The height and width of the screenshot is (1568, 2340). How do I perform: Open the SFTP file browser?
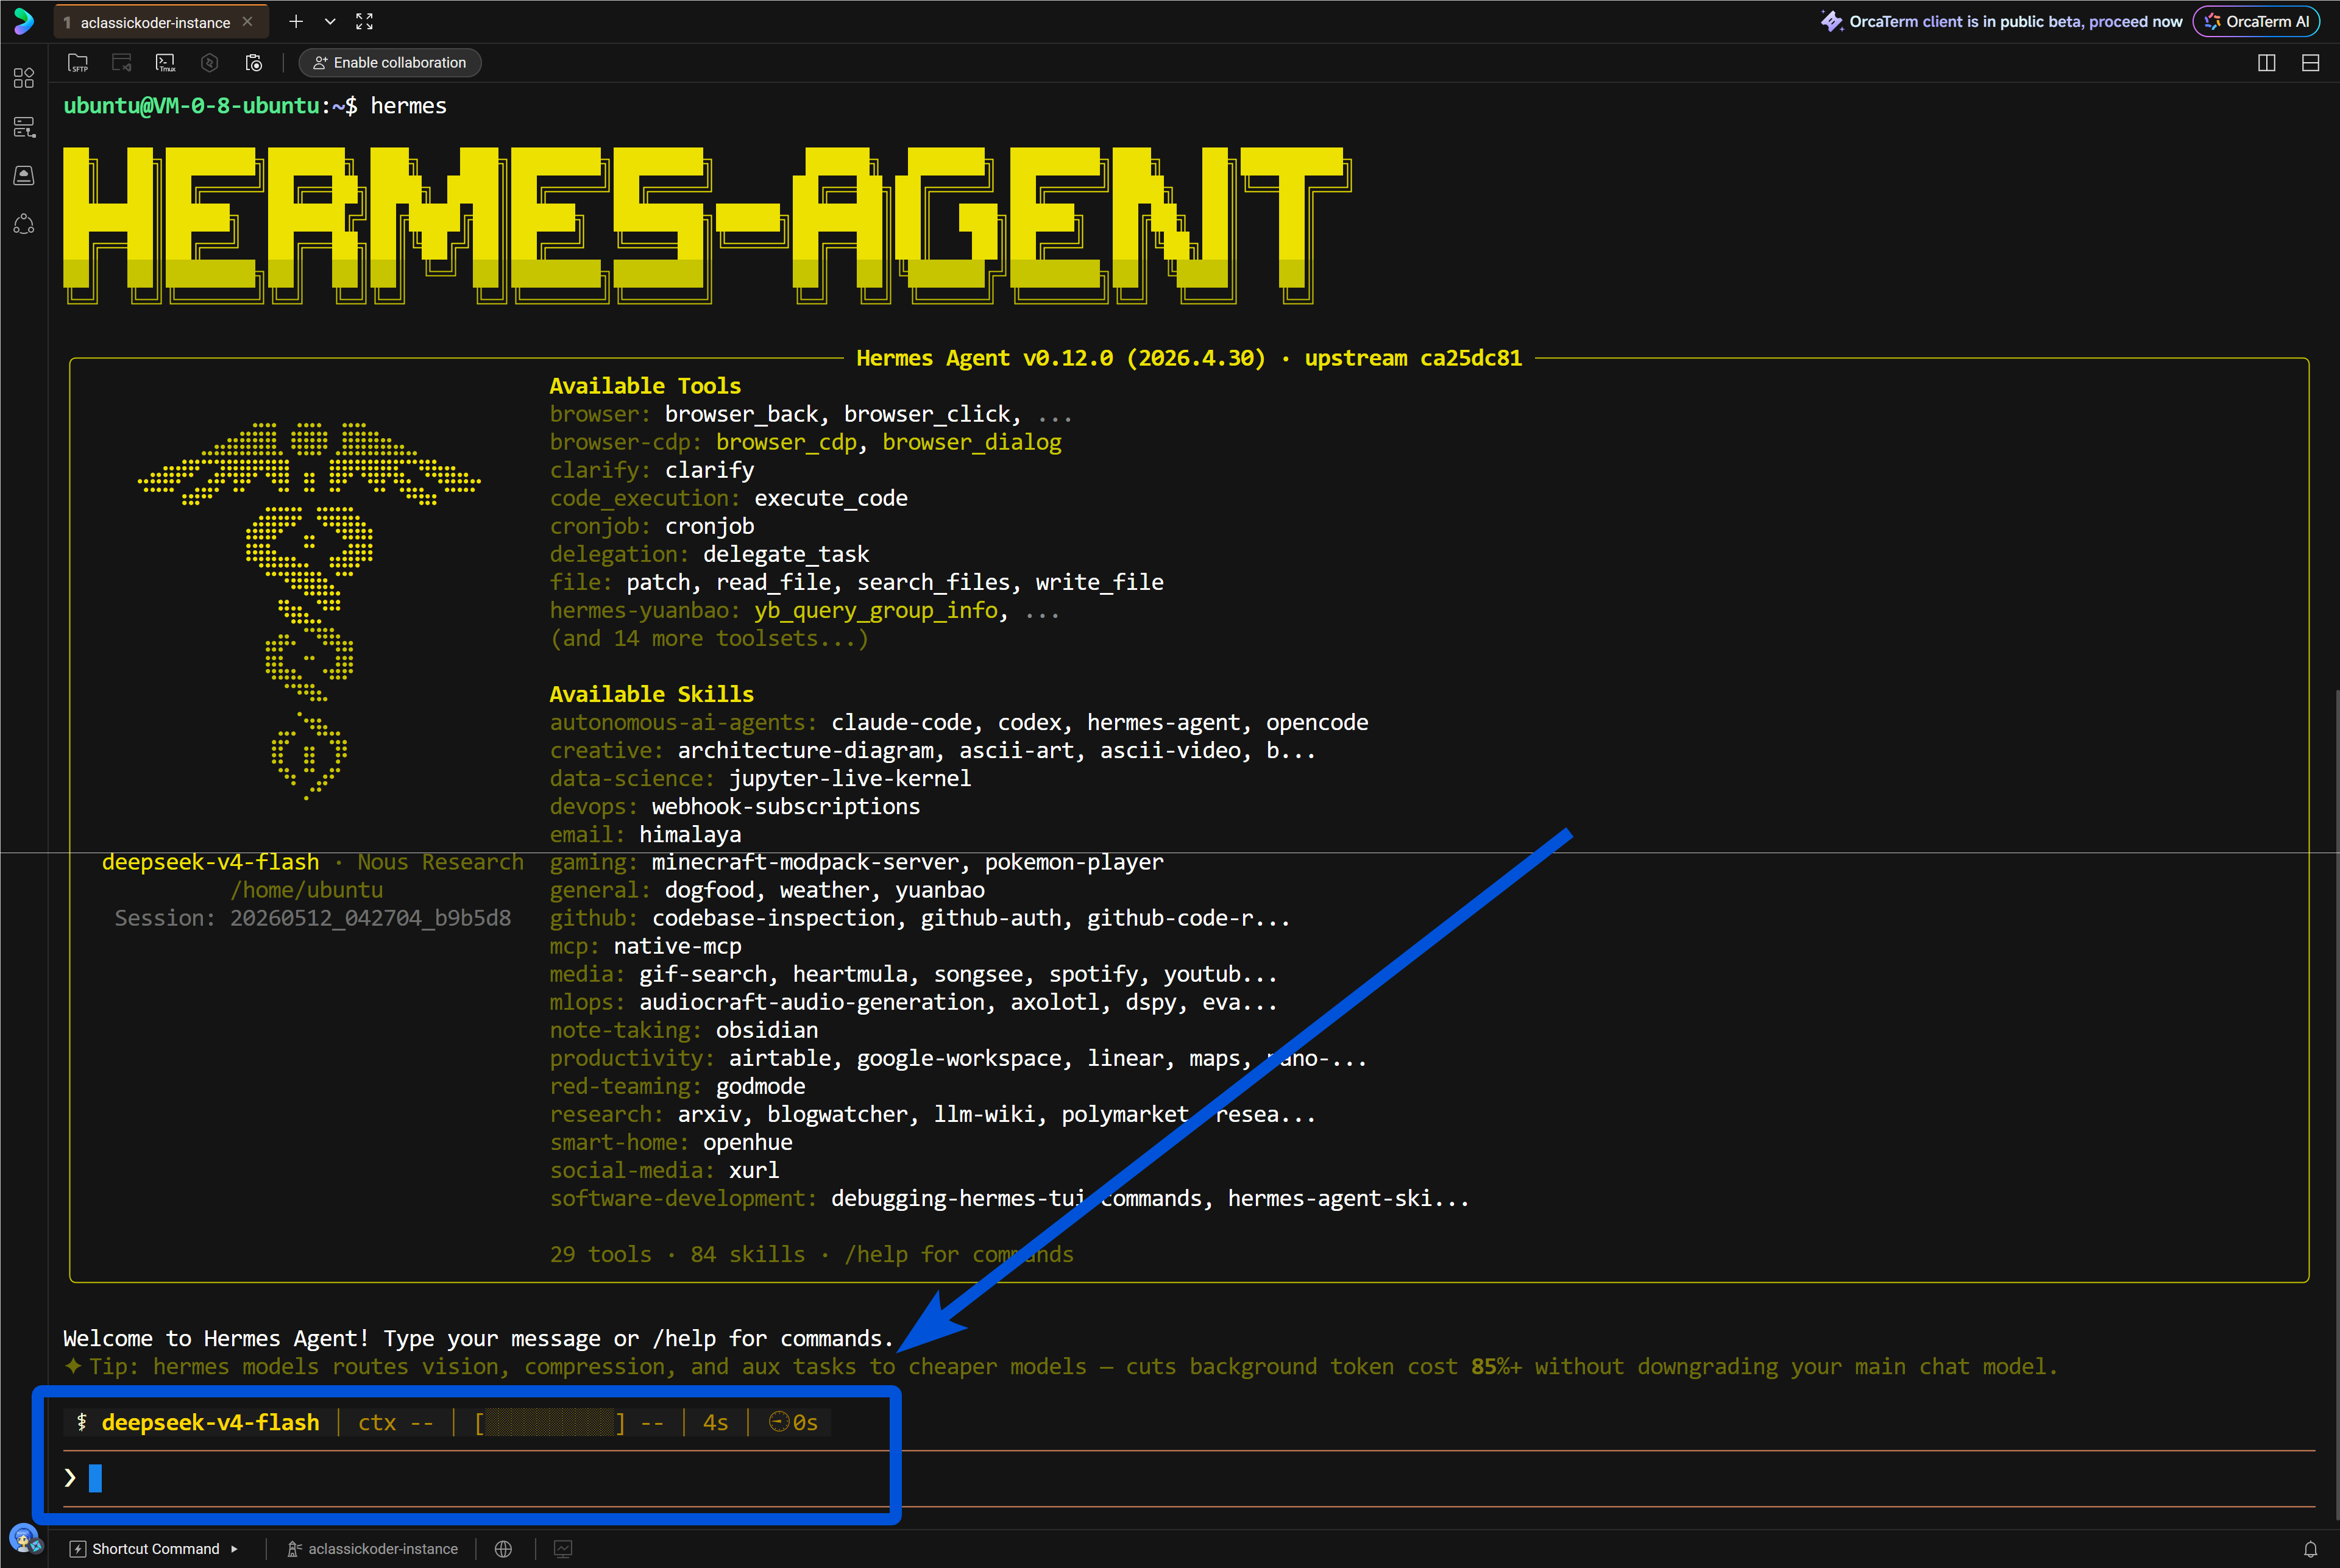click(x=78, y=63)
